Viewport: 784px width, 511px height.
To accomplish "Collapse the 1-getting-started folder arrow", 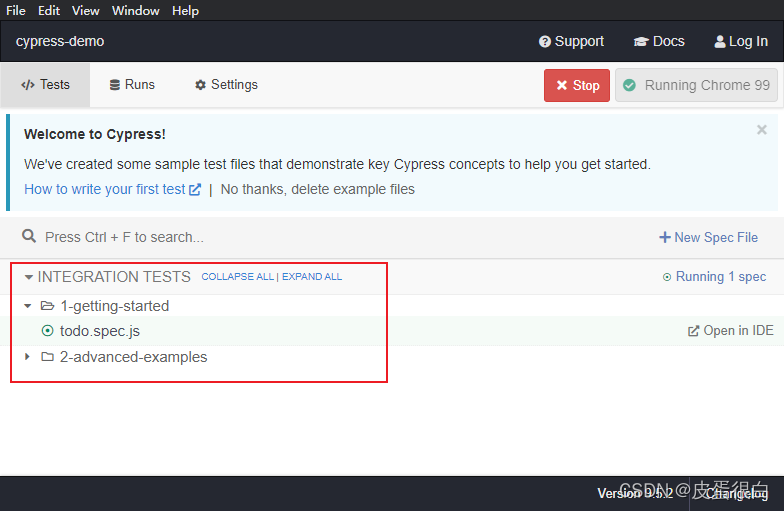I will point(28,306).
